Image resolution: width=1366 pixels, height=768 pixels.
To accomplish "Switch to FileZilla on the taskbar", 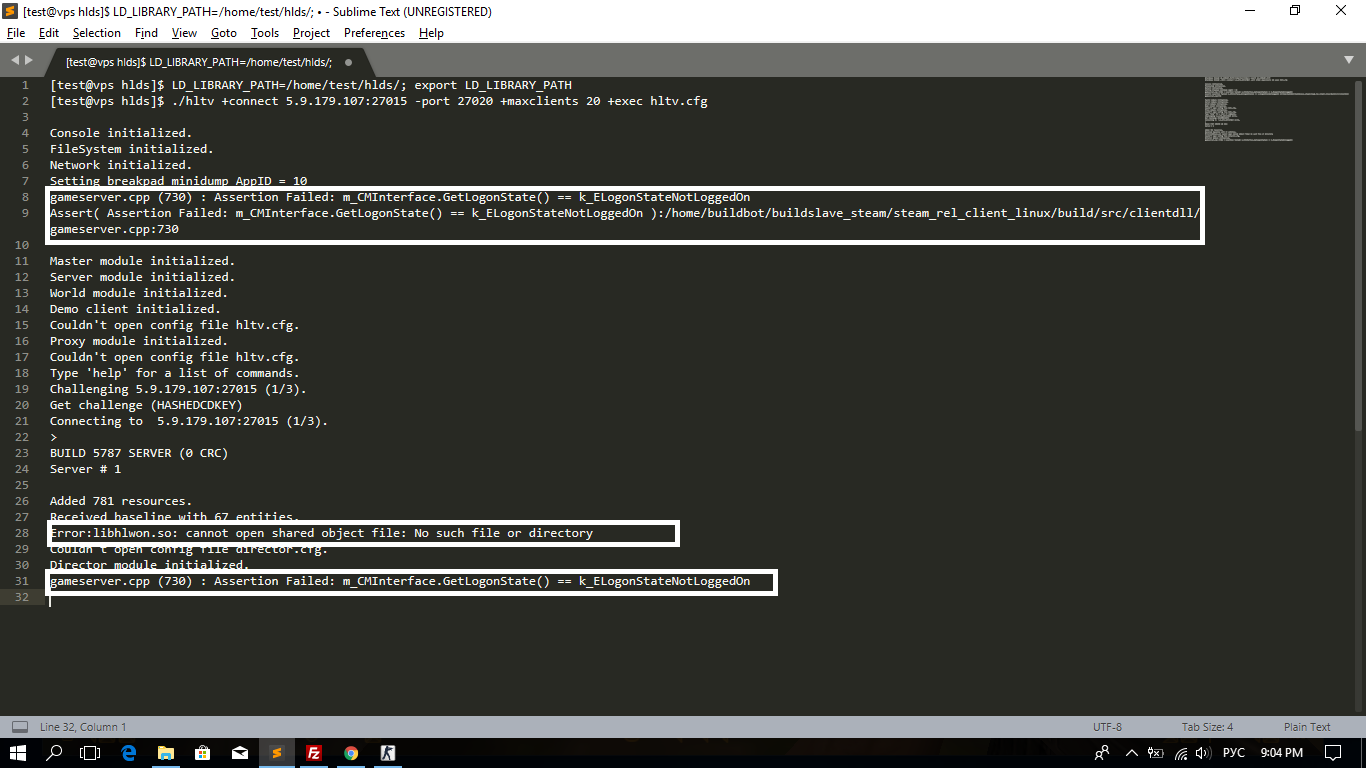I will click(x=314, y=752).
